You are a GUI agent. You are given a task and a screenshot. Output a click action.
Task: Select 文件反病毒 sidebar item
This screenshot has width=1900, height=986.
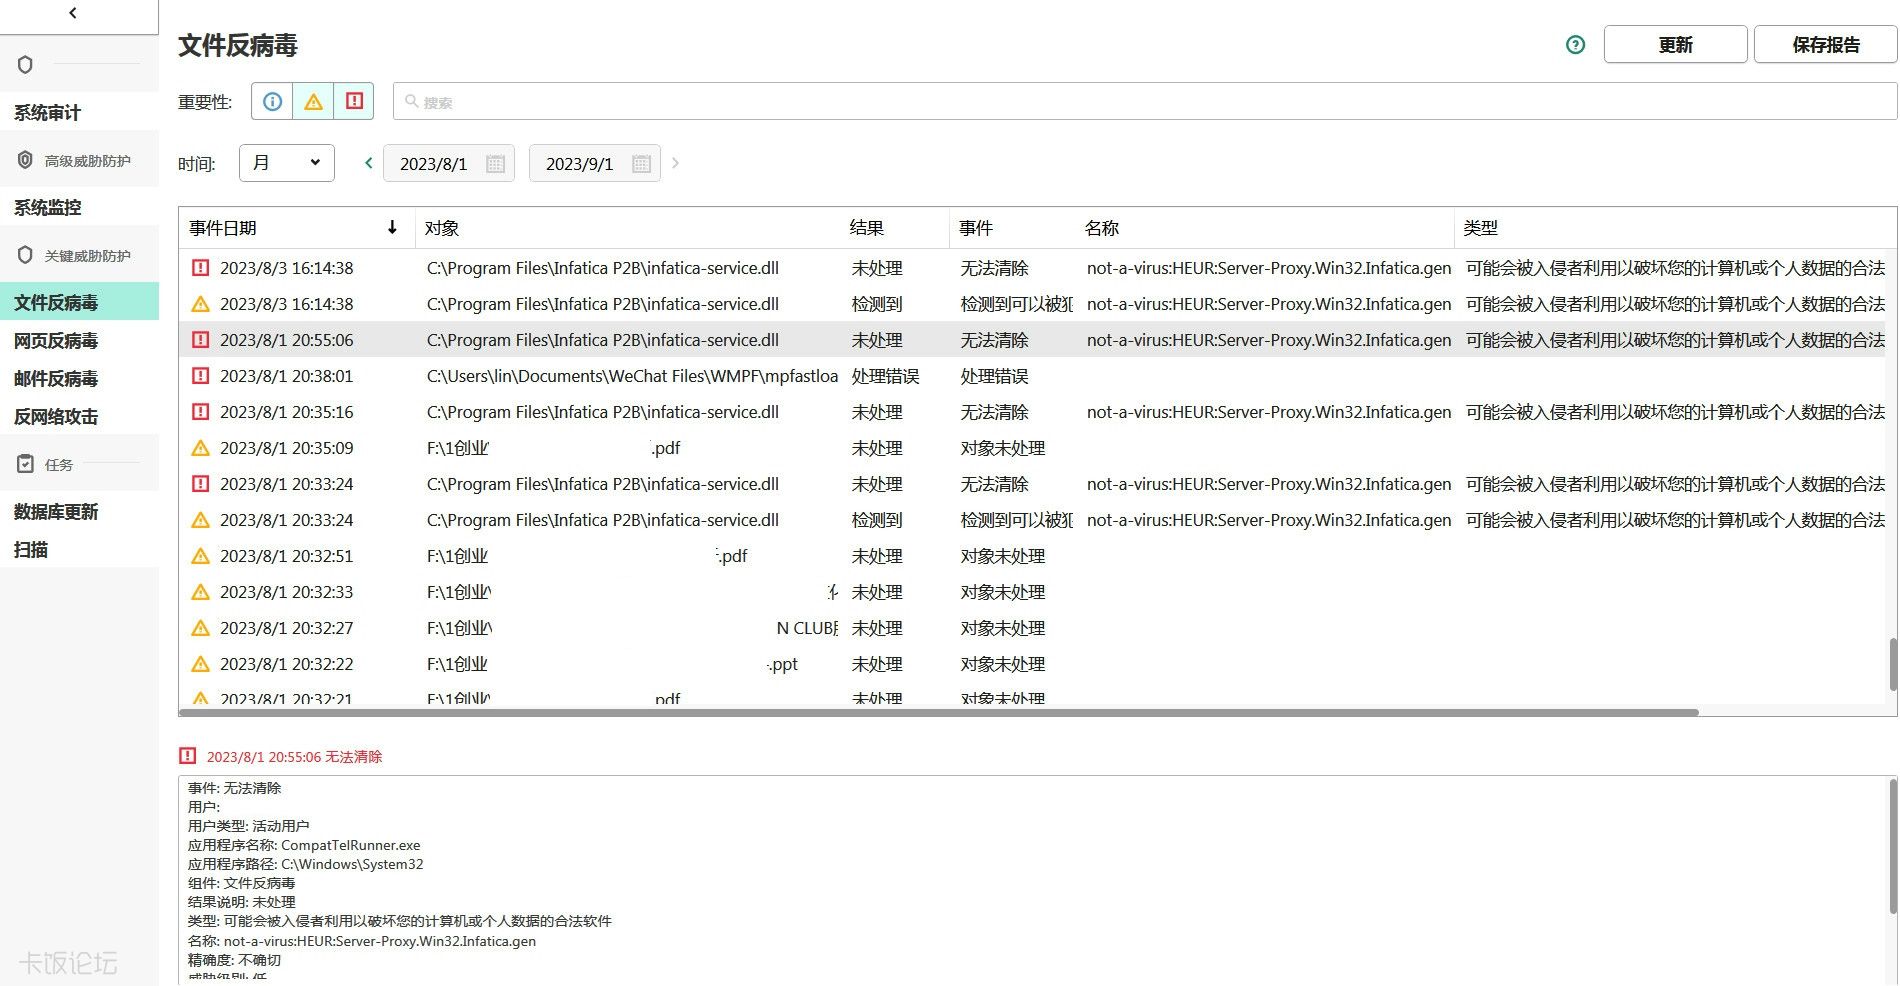(x=79, y=302)
